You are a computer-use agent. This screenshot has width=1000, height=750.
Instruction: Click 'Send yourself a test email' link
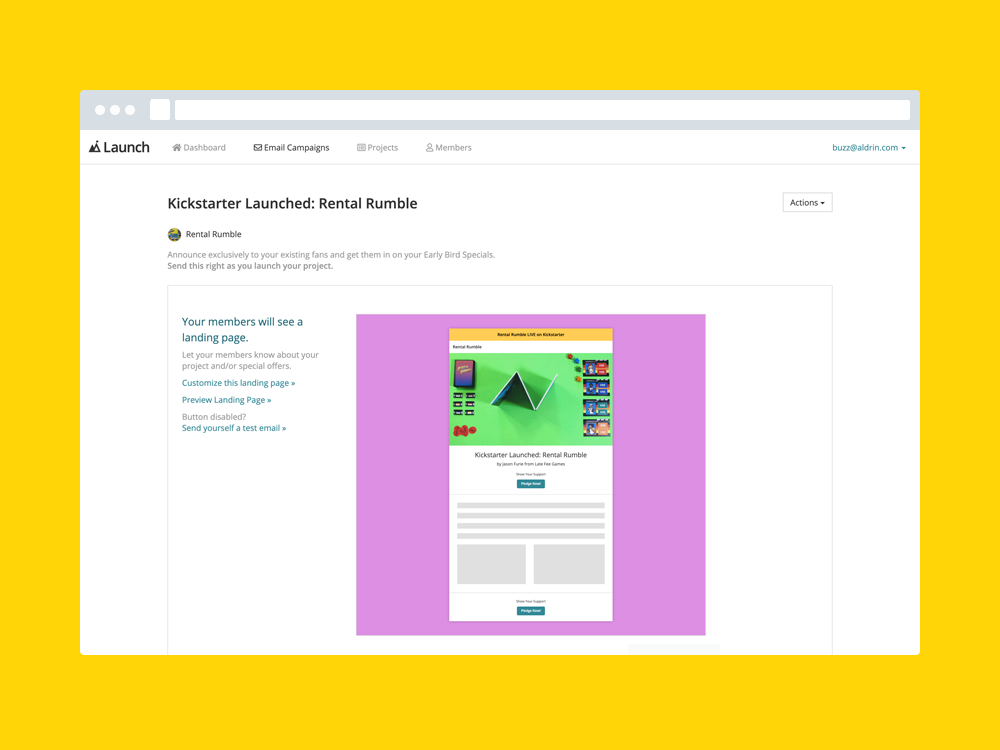[234, 428]
